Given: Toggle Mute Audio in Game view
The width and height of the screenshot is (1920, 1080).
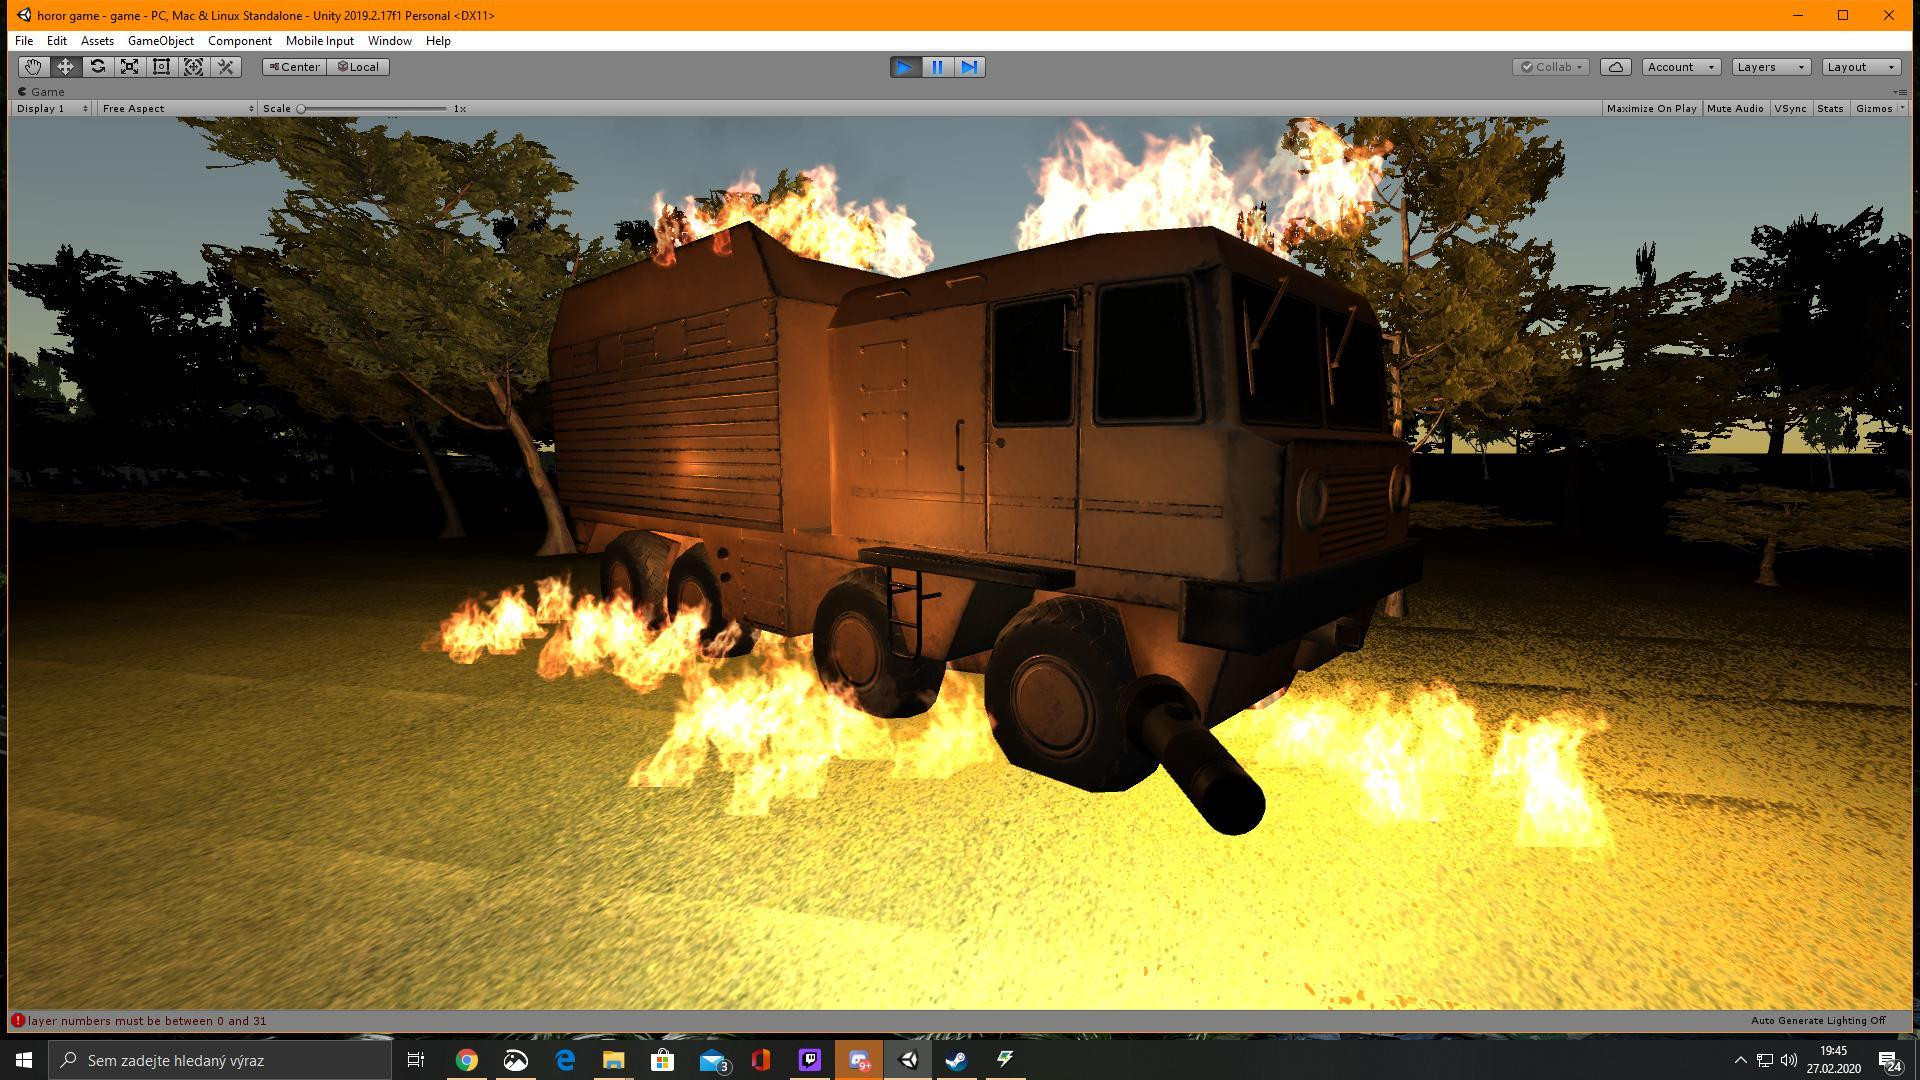Looking at the screenshot, I should [1735, 108].
